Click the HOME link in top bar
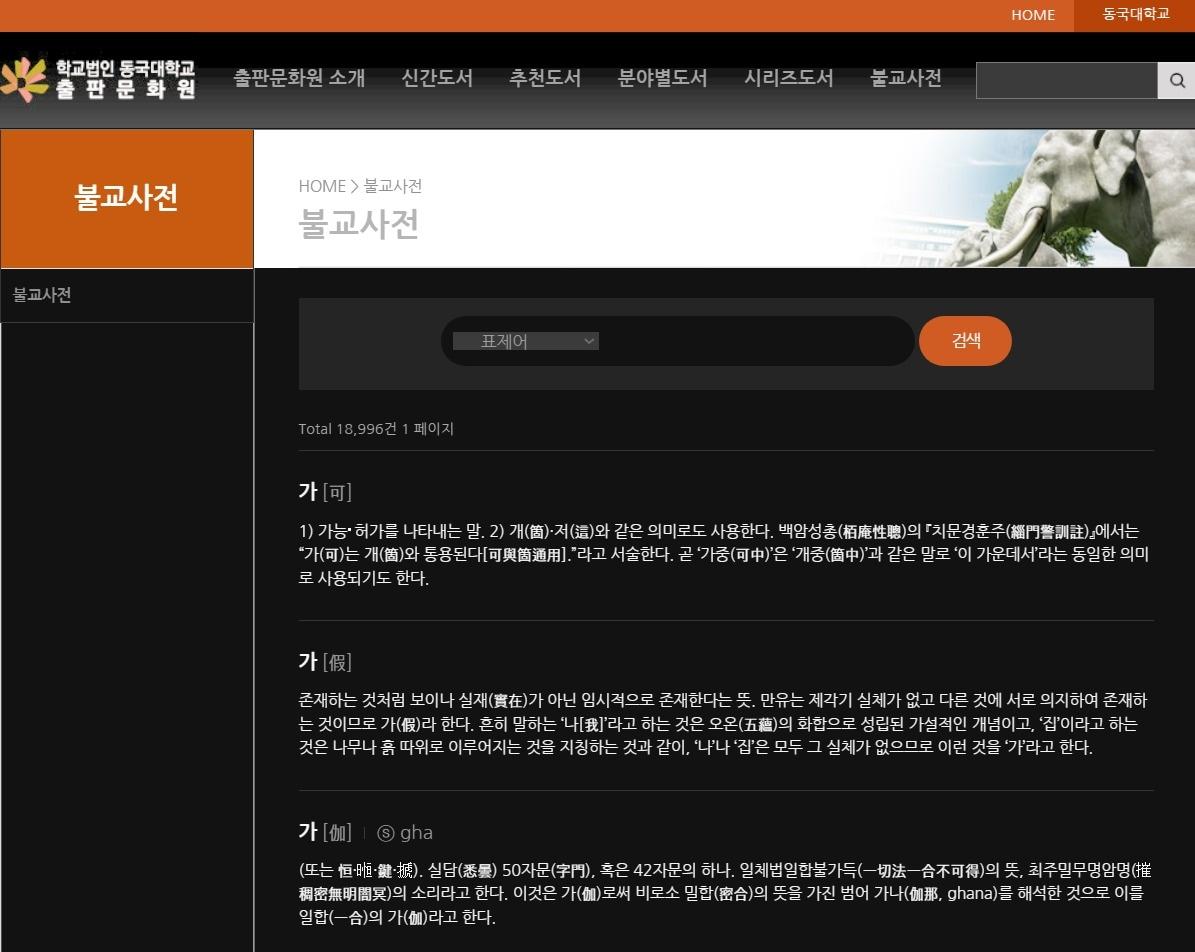 tap(1032, 15)
